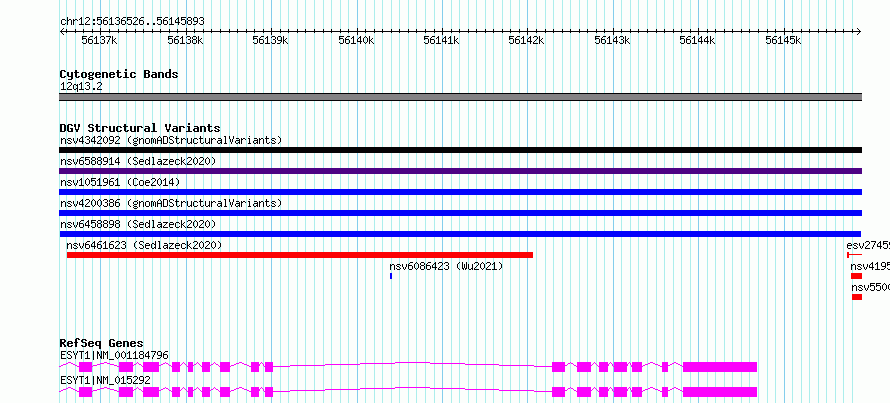
Task: Click the long middle intron of NM_001184796
Action: [x=413, y=364]
